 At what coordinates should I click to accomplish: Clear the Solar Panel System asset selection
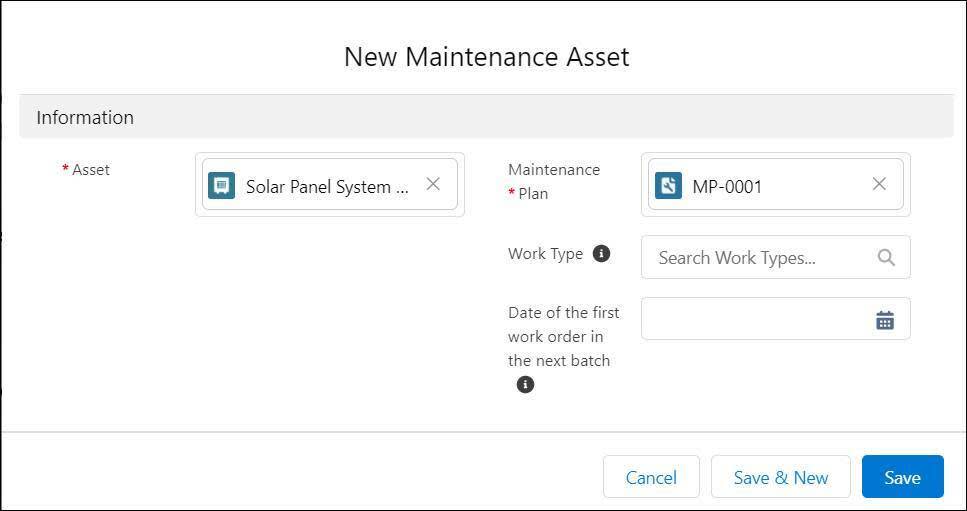433,184
